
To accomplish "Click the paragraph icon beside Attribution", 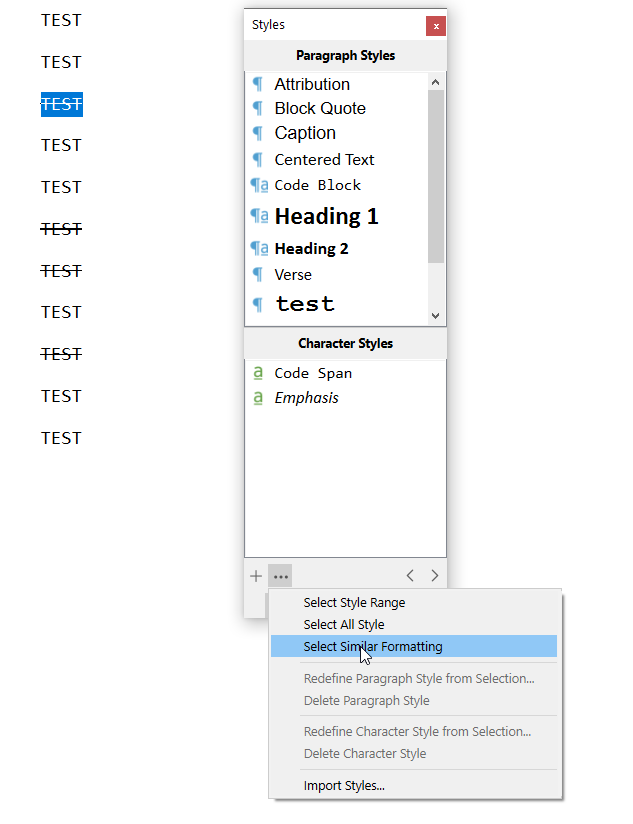I will (x=258, y=85).
